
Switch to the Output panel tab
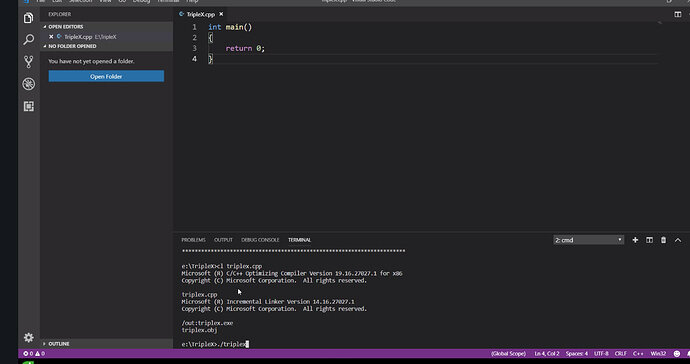tap(223, 240)
